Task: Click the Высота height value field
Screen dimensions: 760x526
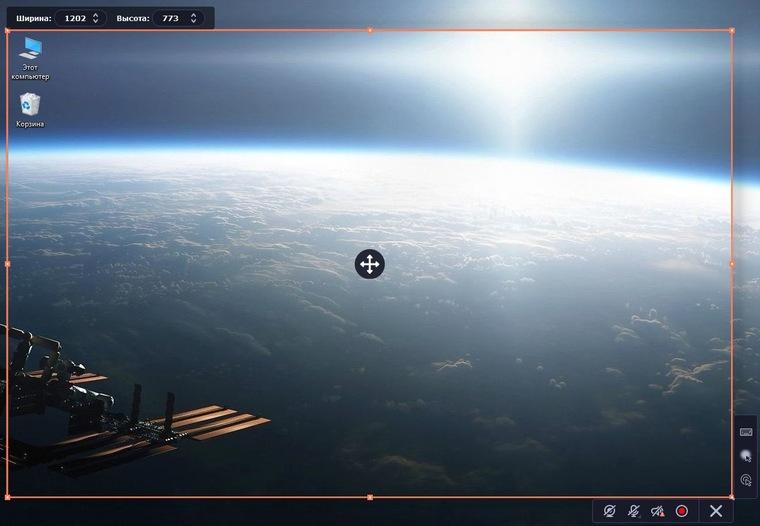Action: tap(171, 18)
